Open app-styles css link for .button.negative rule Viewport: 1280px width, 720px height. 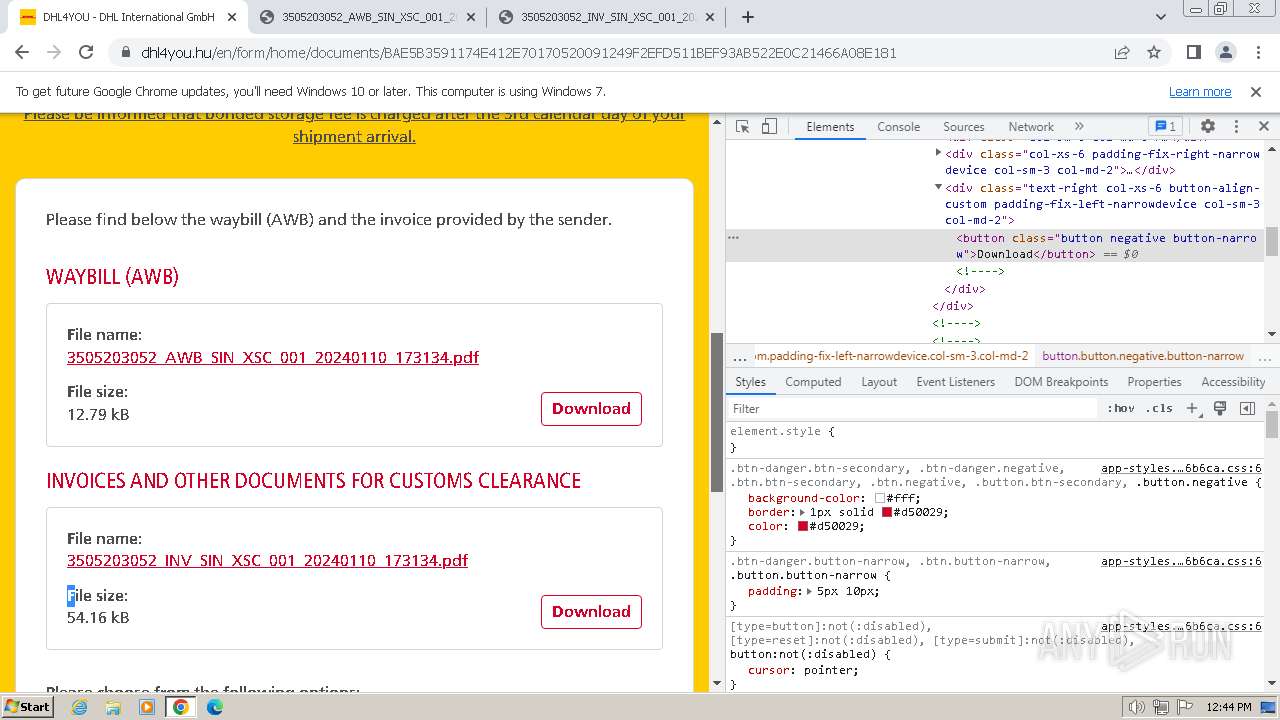pyautogui.click(x=1181, y=468)
